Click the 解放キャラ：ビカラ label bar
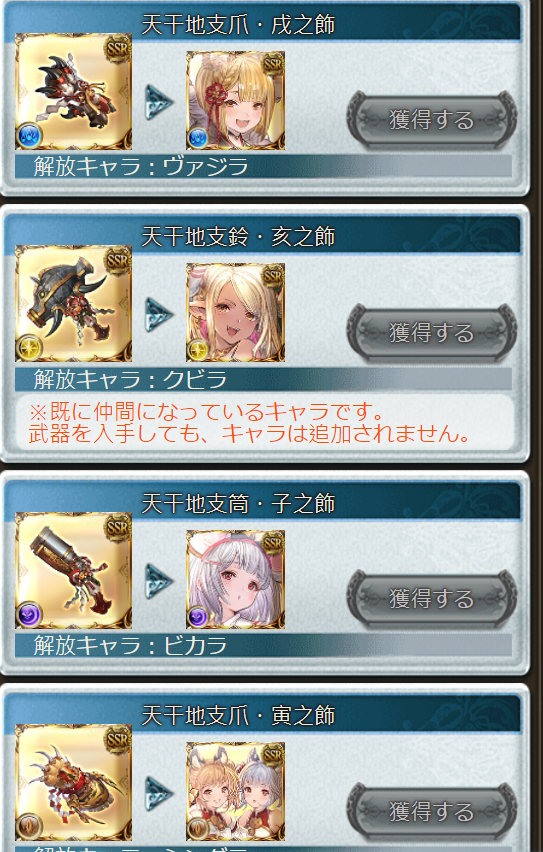The image size is (543, 852). (263, 646)
